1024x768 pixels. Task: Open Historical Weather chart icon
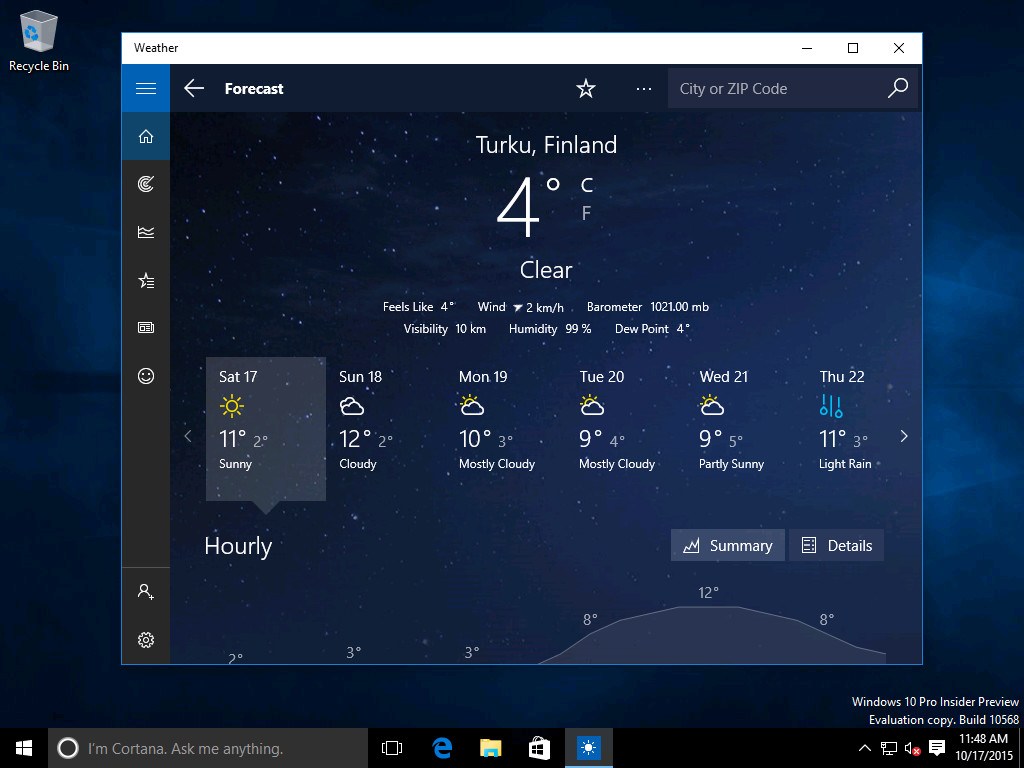tap(146, 232)
